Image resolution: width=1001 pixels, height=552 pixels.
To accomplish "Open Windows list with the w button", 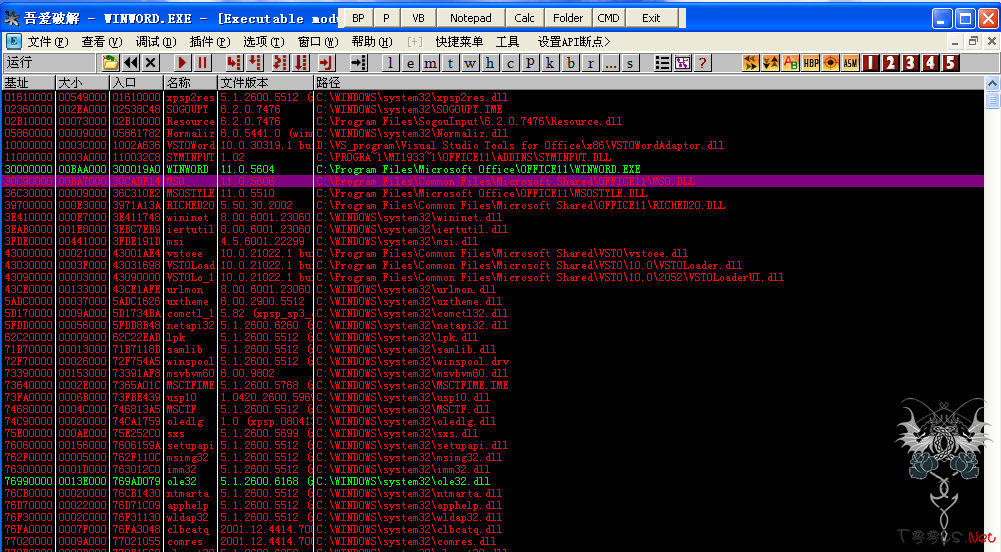I will 470,63.
